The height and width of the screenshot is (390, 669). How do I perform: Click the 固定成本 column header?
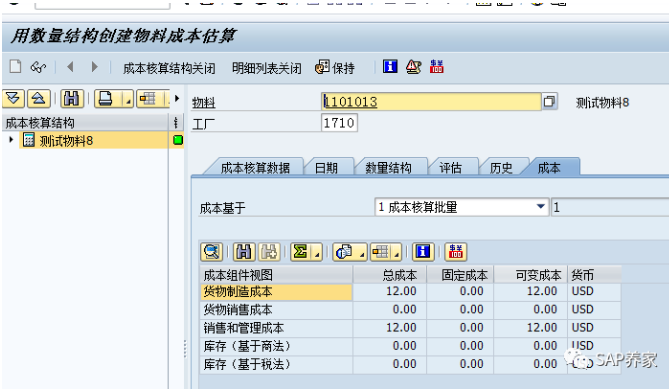click(x=460, y=275)
